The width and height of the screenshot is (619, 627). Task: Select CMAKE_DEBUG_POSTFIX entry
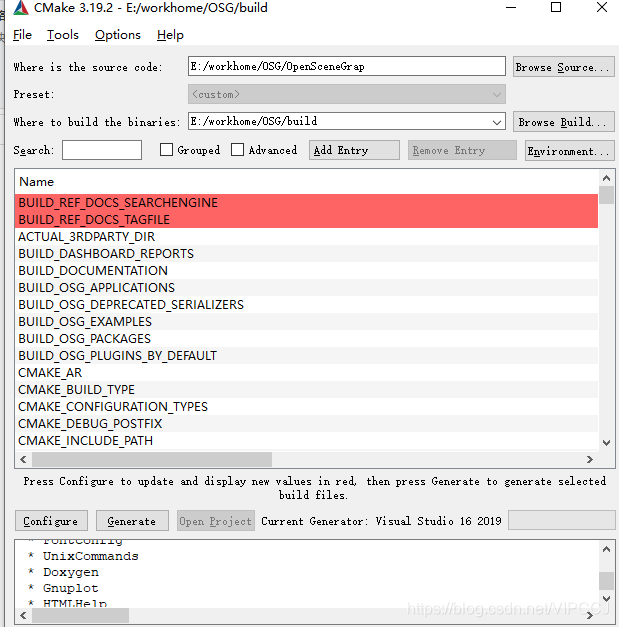306,423
